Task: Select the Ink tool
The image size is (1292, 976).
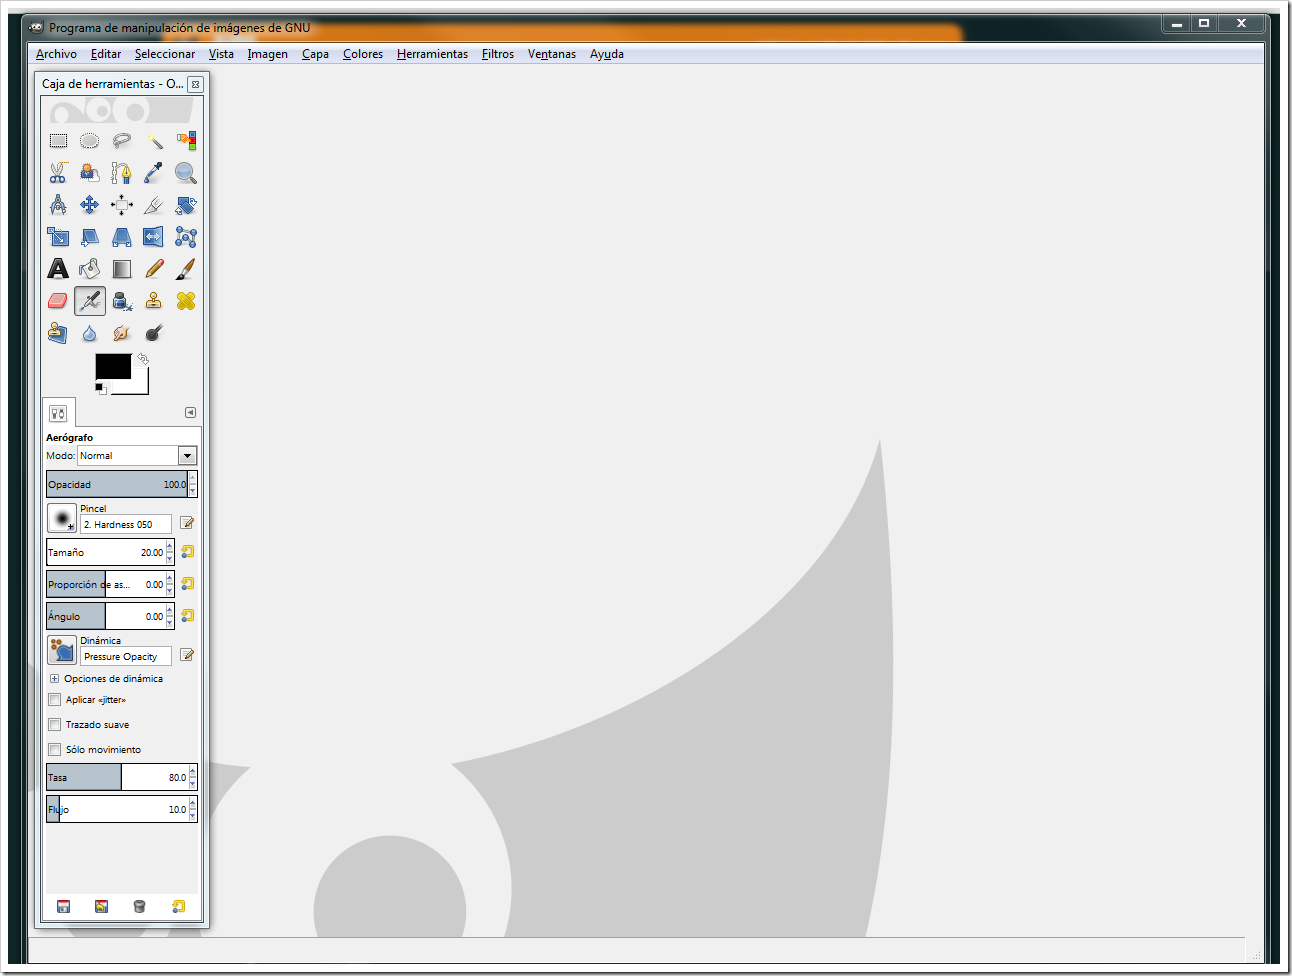Action: tap(122, 301)
